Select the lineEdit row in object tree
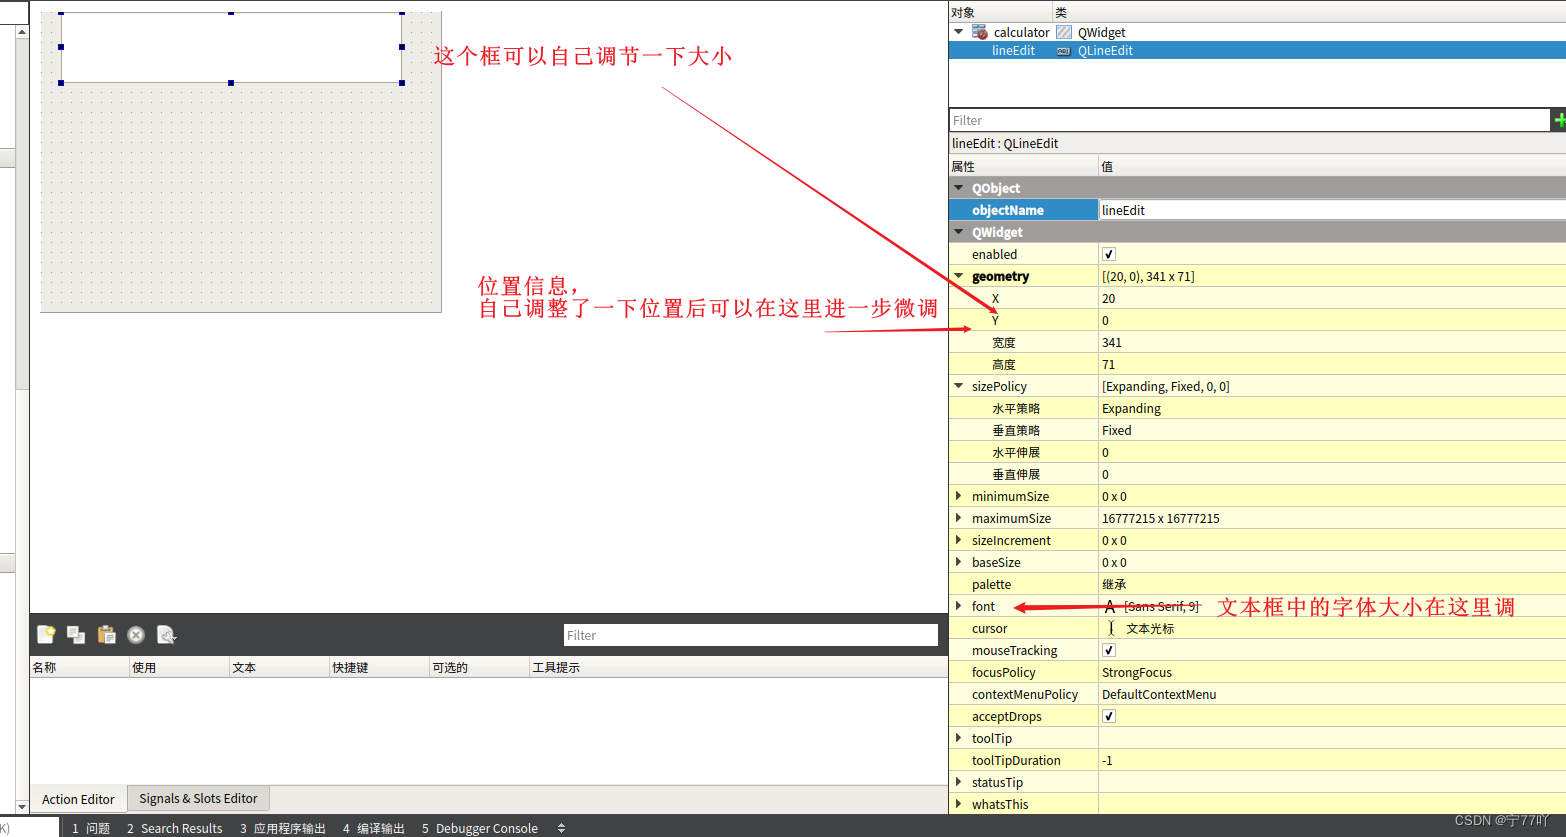The image size is (1566, 837). pos(1257,50)
